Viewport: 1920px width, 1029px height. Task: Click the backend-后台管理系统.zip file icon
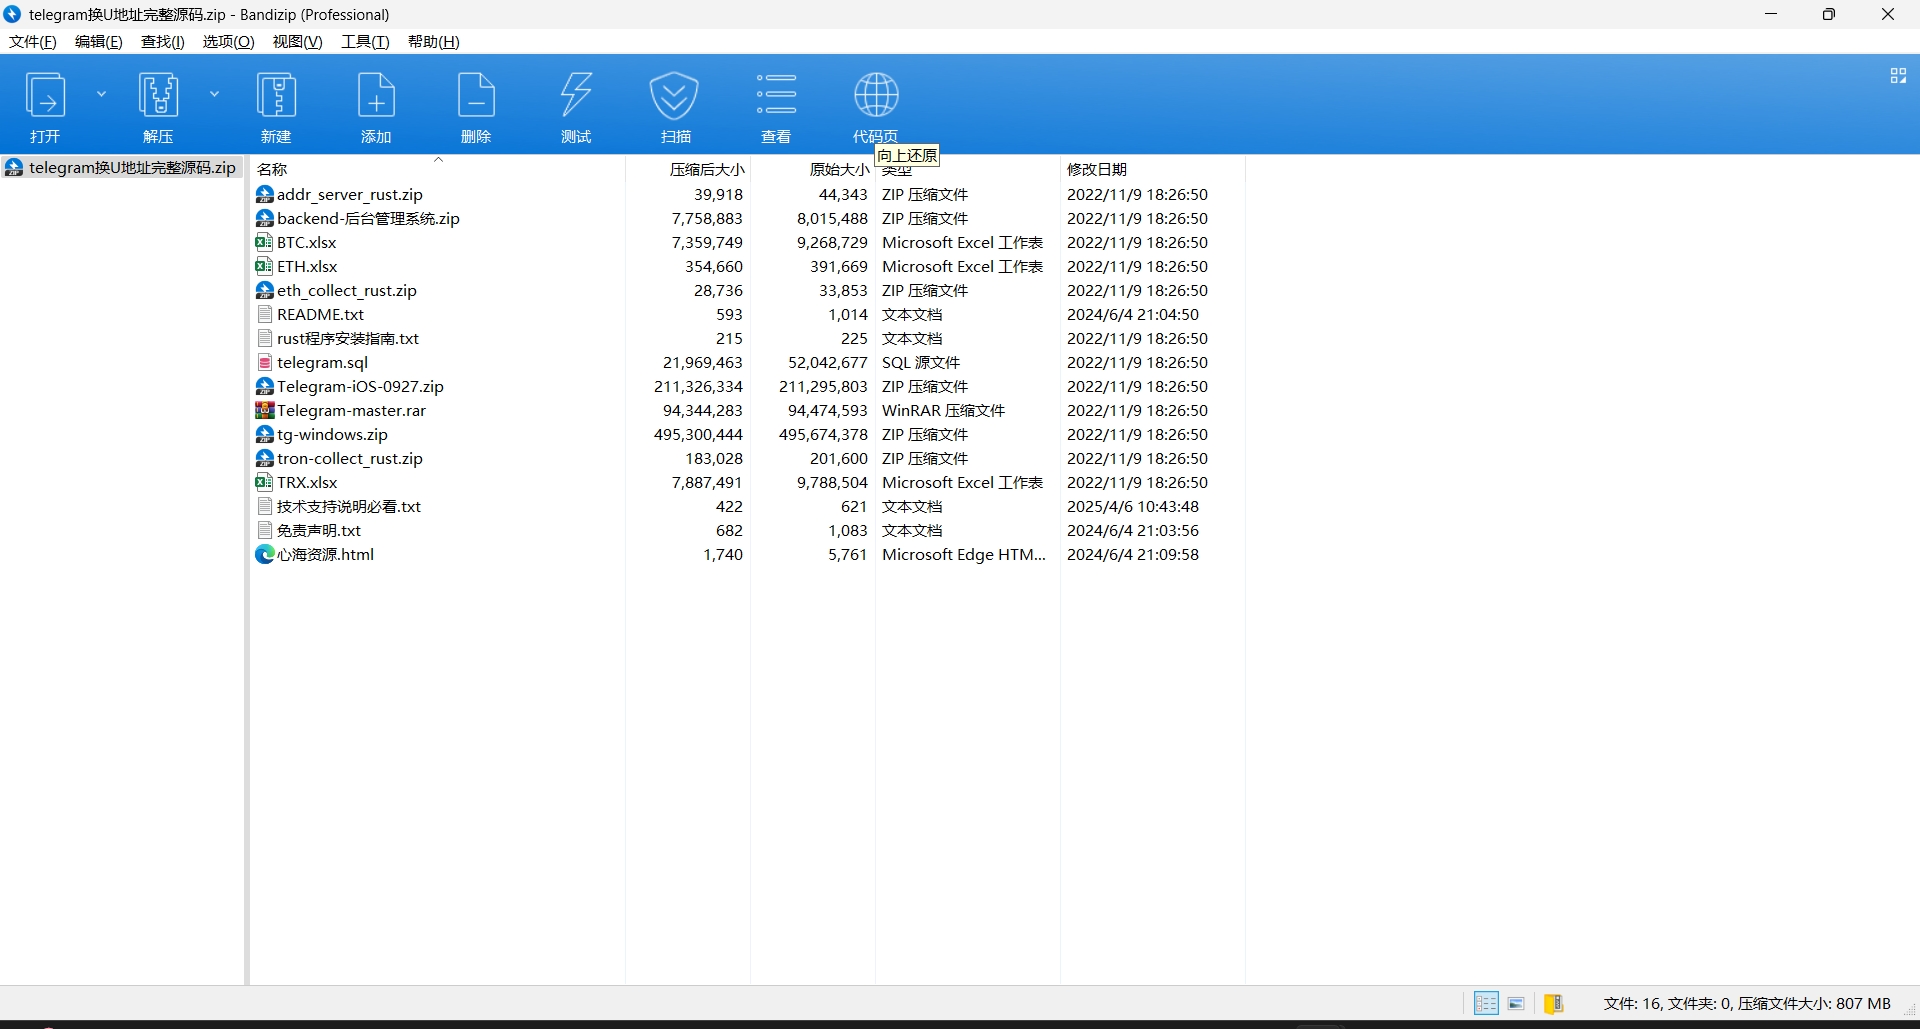click(265, 218)
